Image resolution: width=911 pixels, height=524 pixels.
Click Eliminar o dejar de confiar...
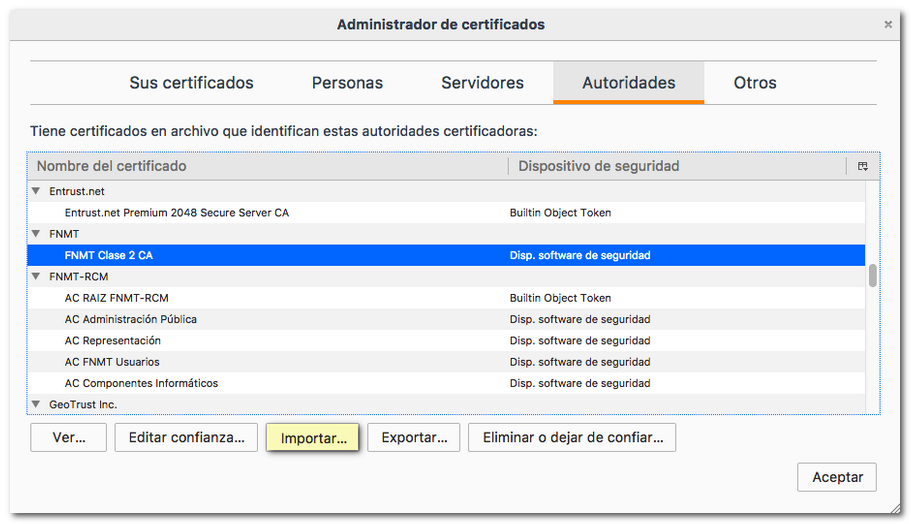click(572, 438)
